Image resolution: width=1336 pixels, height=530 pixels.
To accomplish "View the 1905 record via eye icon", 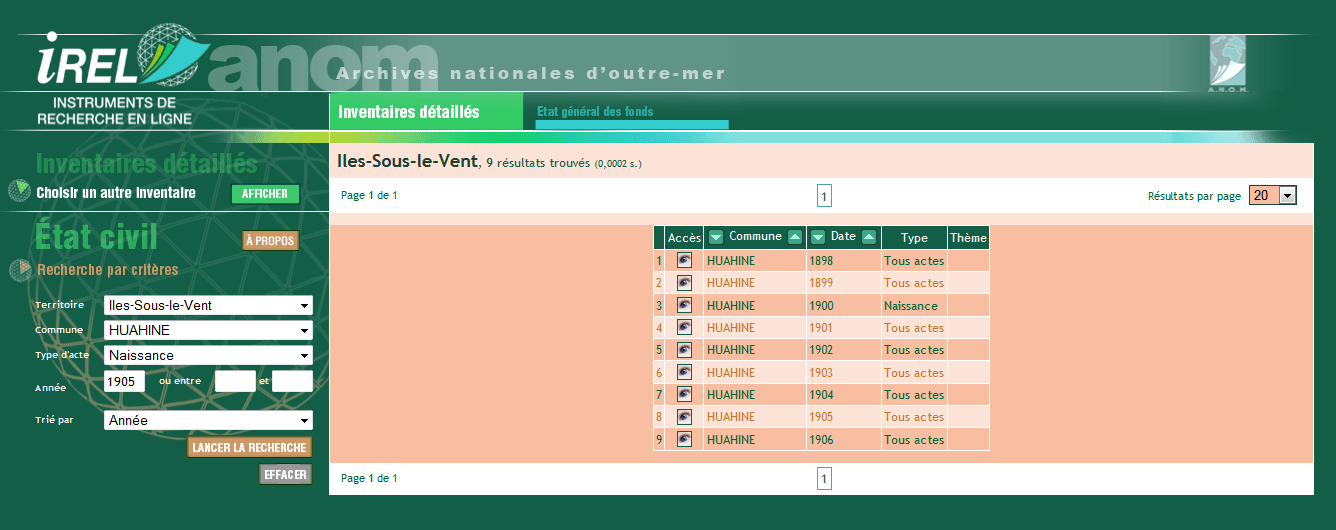I will 684,417.
